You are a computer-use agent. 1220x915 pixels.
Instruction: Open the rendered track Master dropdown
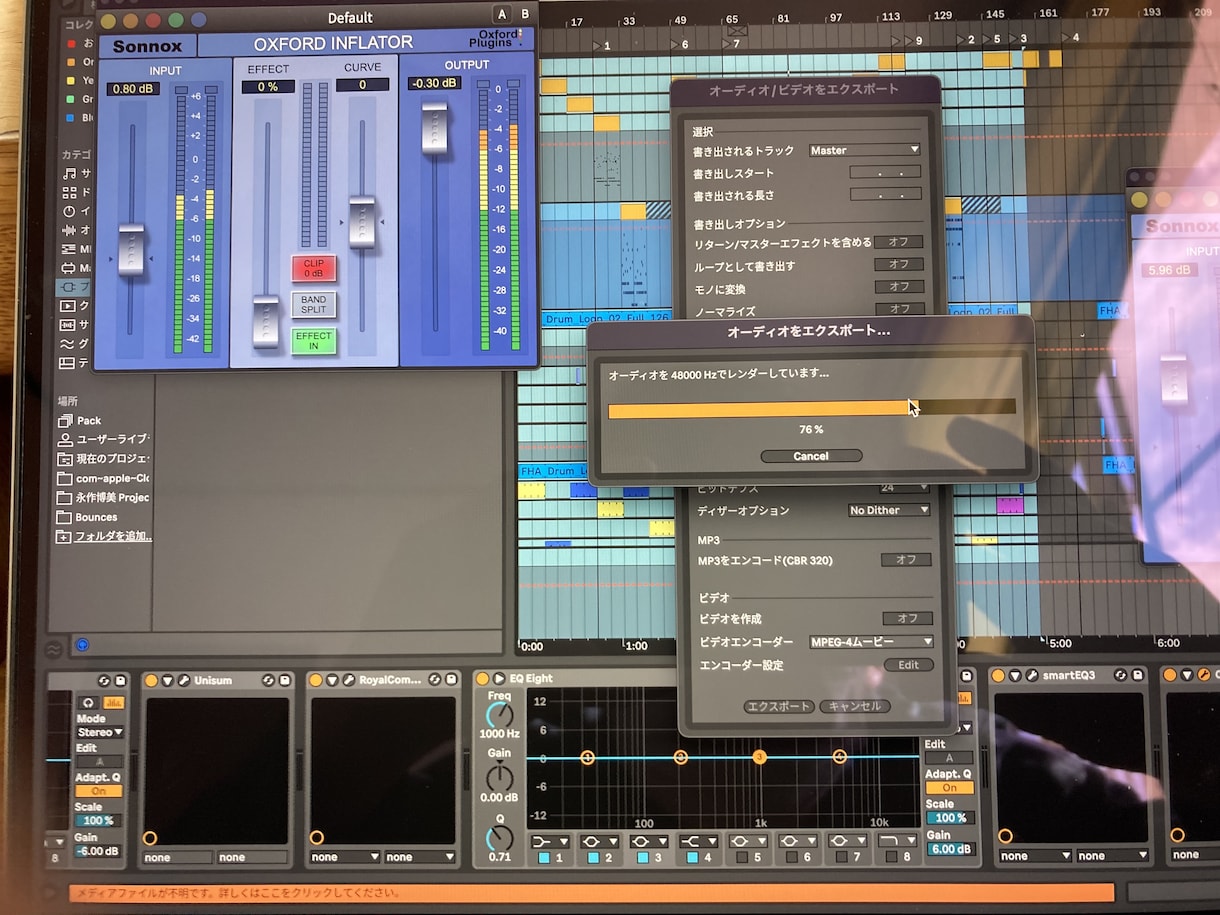pos(864,150)
